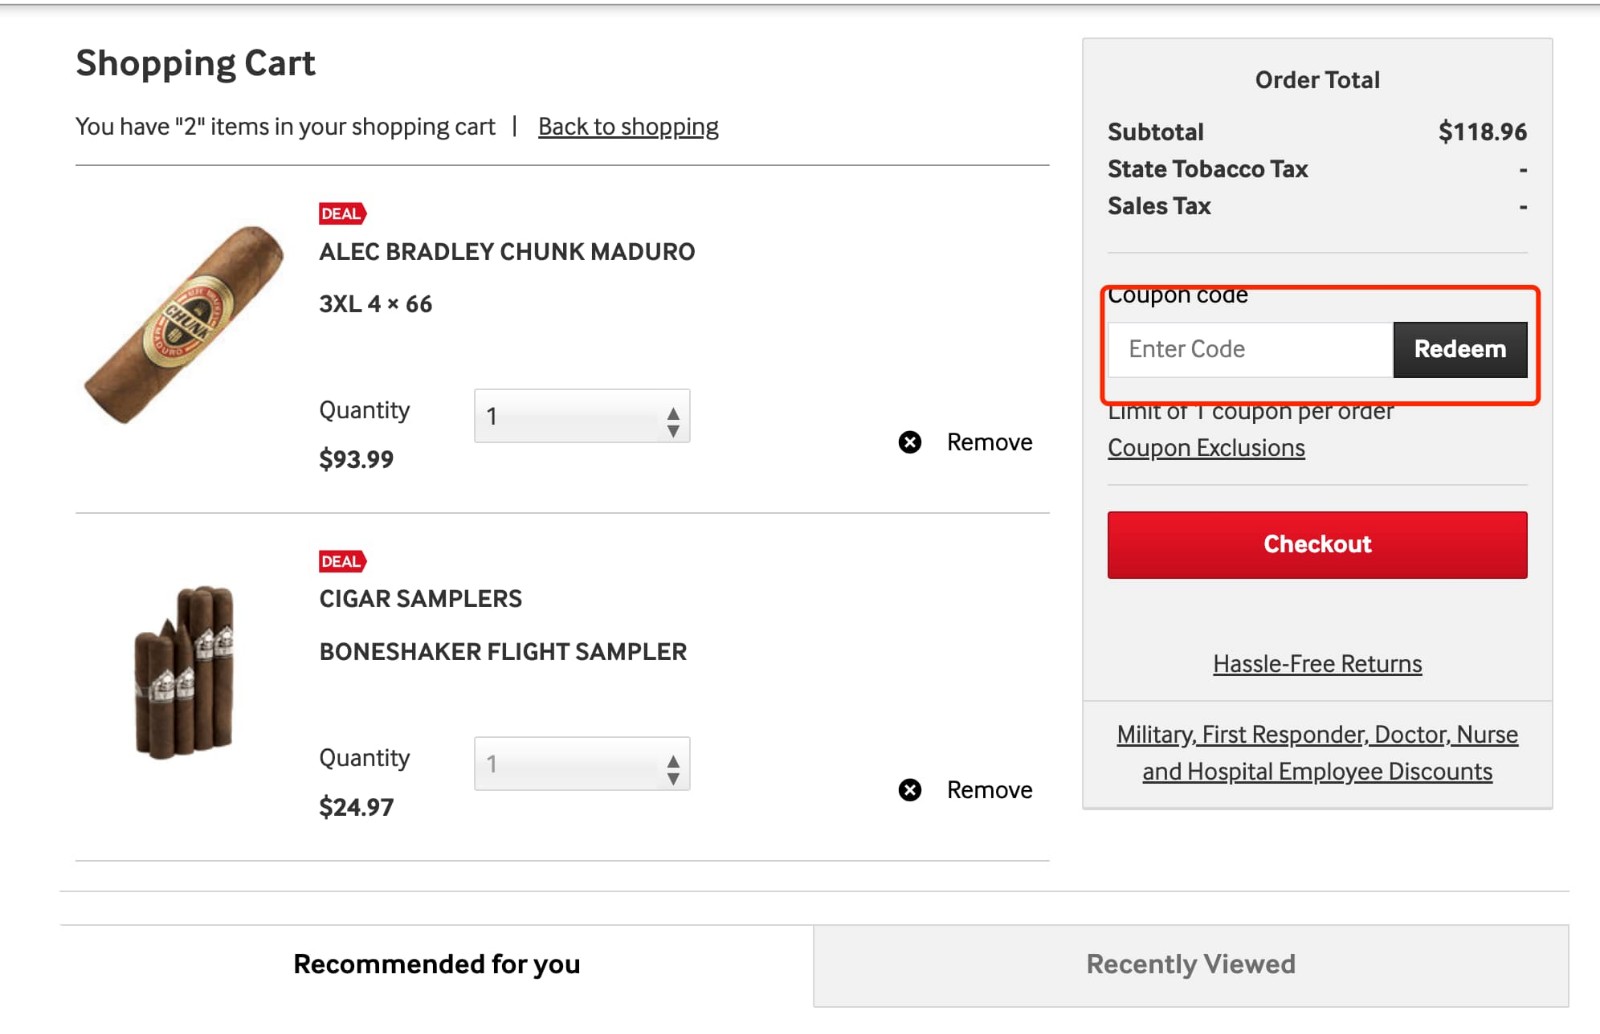This screenshot has width=1600, height=1034.
Task: Open the Boneshaker Flight Sampler product image
Action: tap(185, 670)
